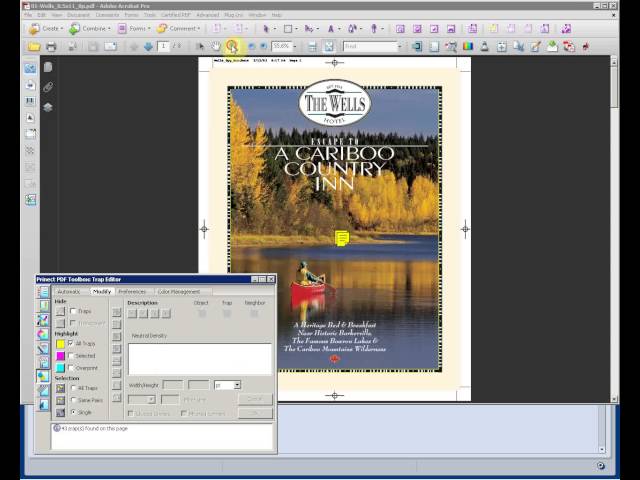Open the Find field dropdown arrow

tap(399, 47)
